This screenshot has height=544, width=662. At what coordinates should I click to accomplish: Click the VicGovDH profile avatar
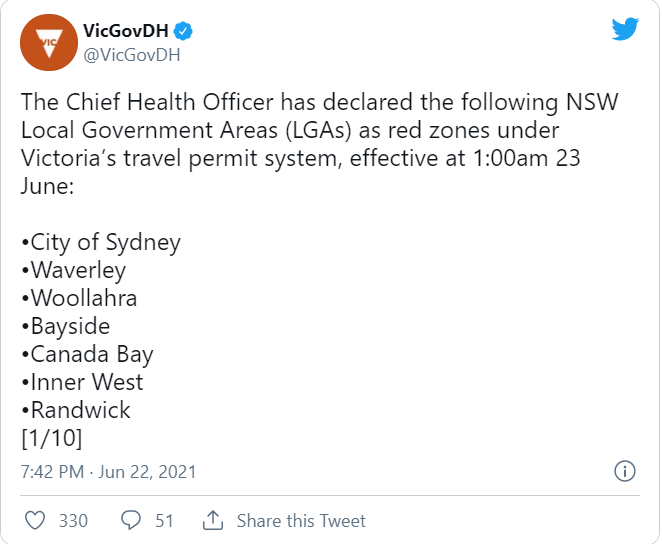tap(49, 43)
